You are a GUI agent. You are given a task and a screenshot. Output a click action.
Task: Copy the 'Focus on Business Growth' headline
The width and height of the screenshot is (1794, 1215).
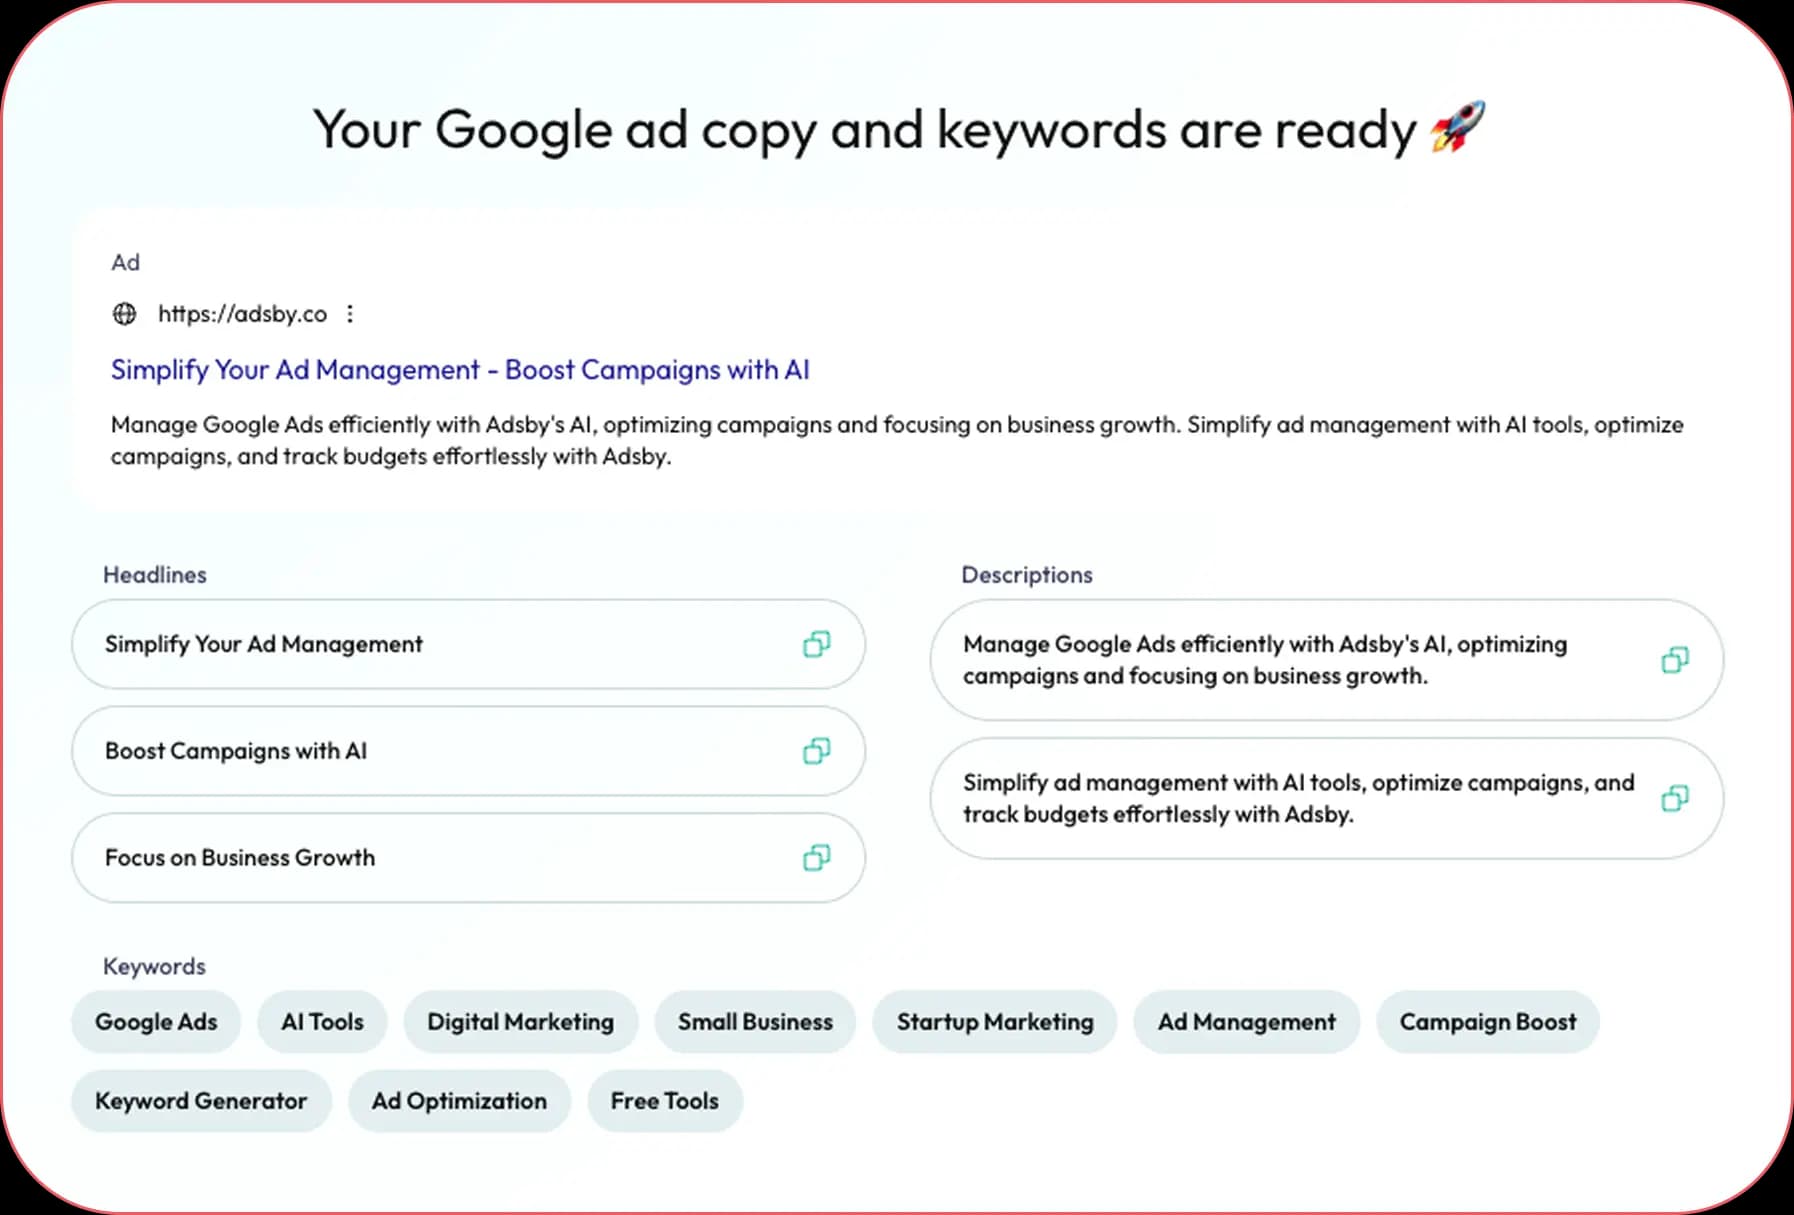coord(816,858)
